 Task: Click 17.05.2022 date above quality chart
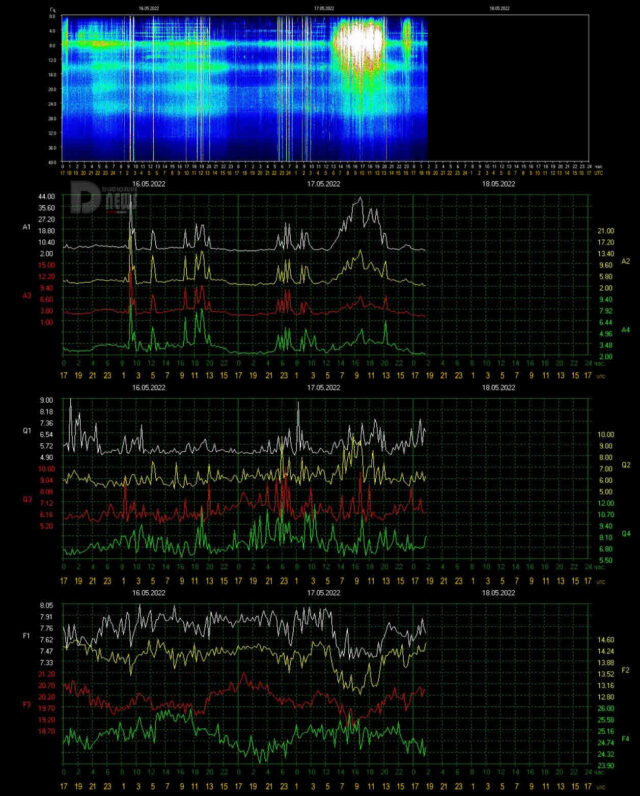[325, 387]
